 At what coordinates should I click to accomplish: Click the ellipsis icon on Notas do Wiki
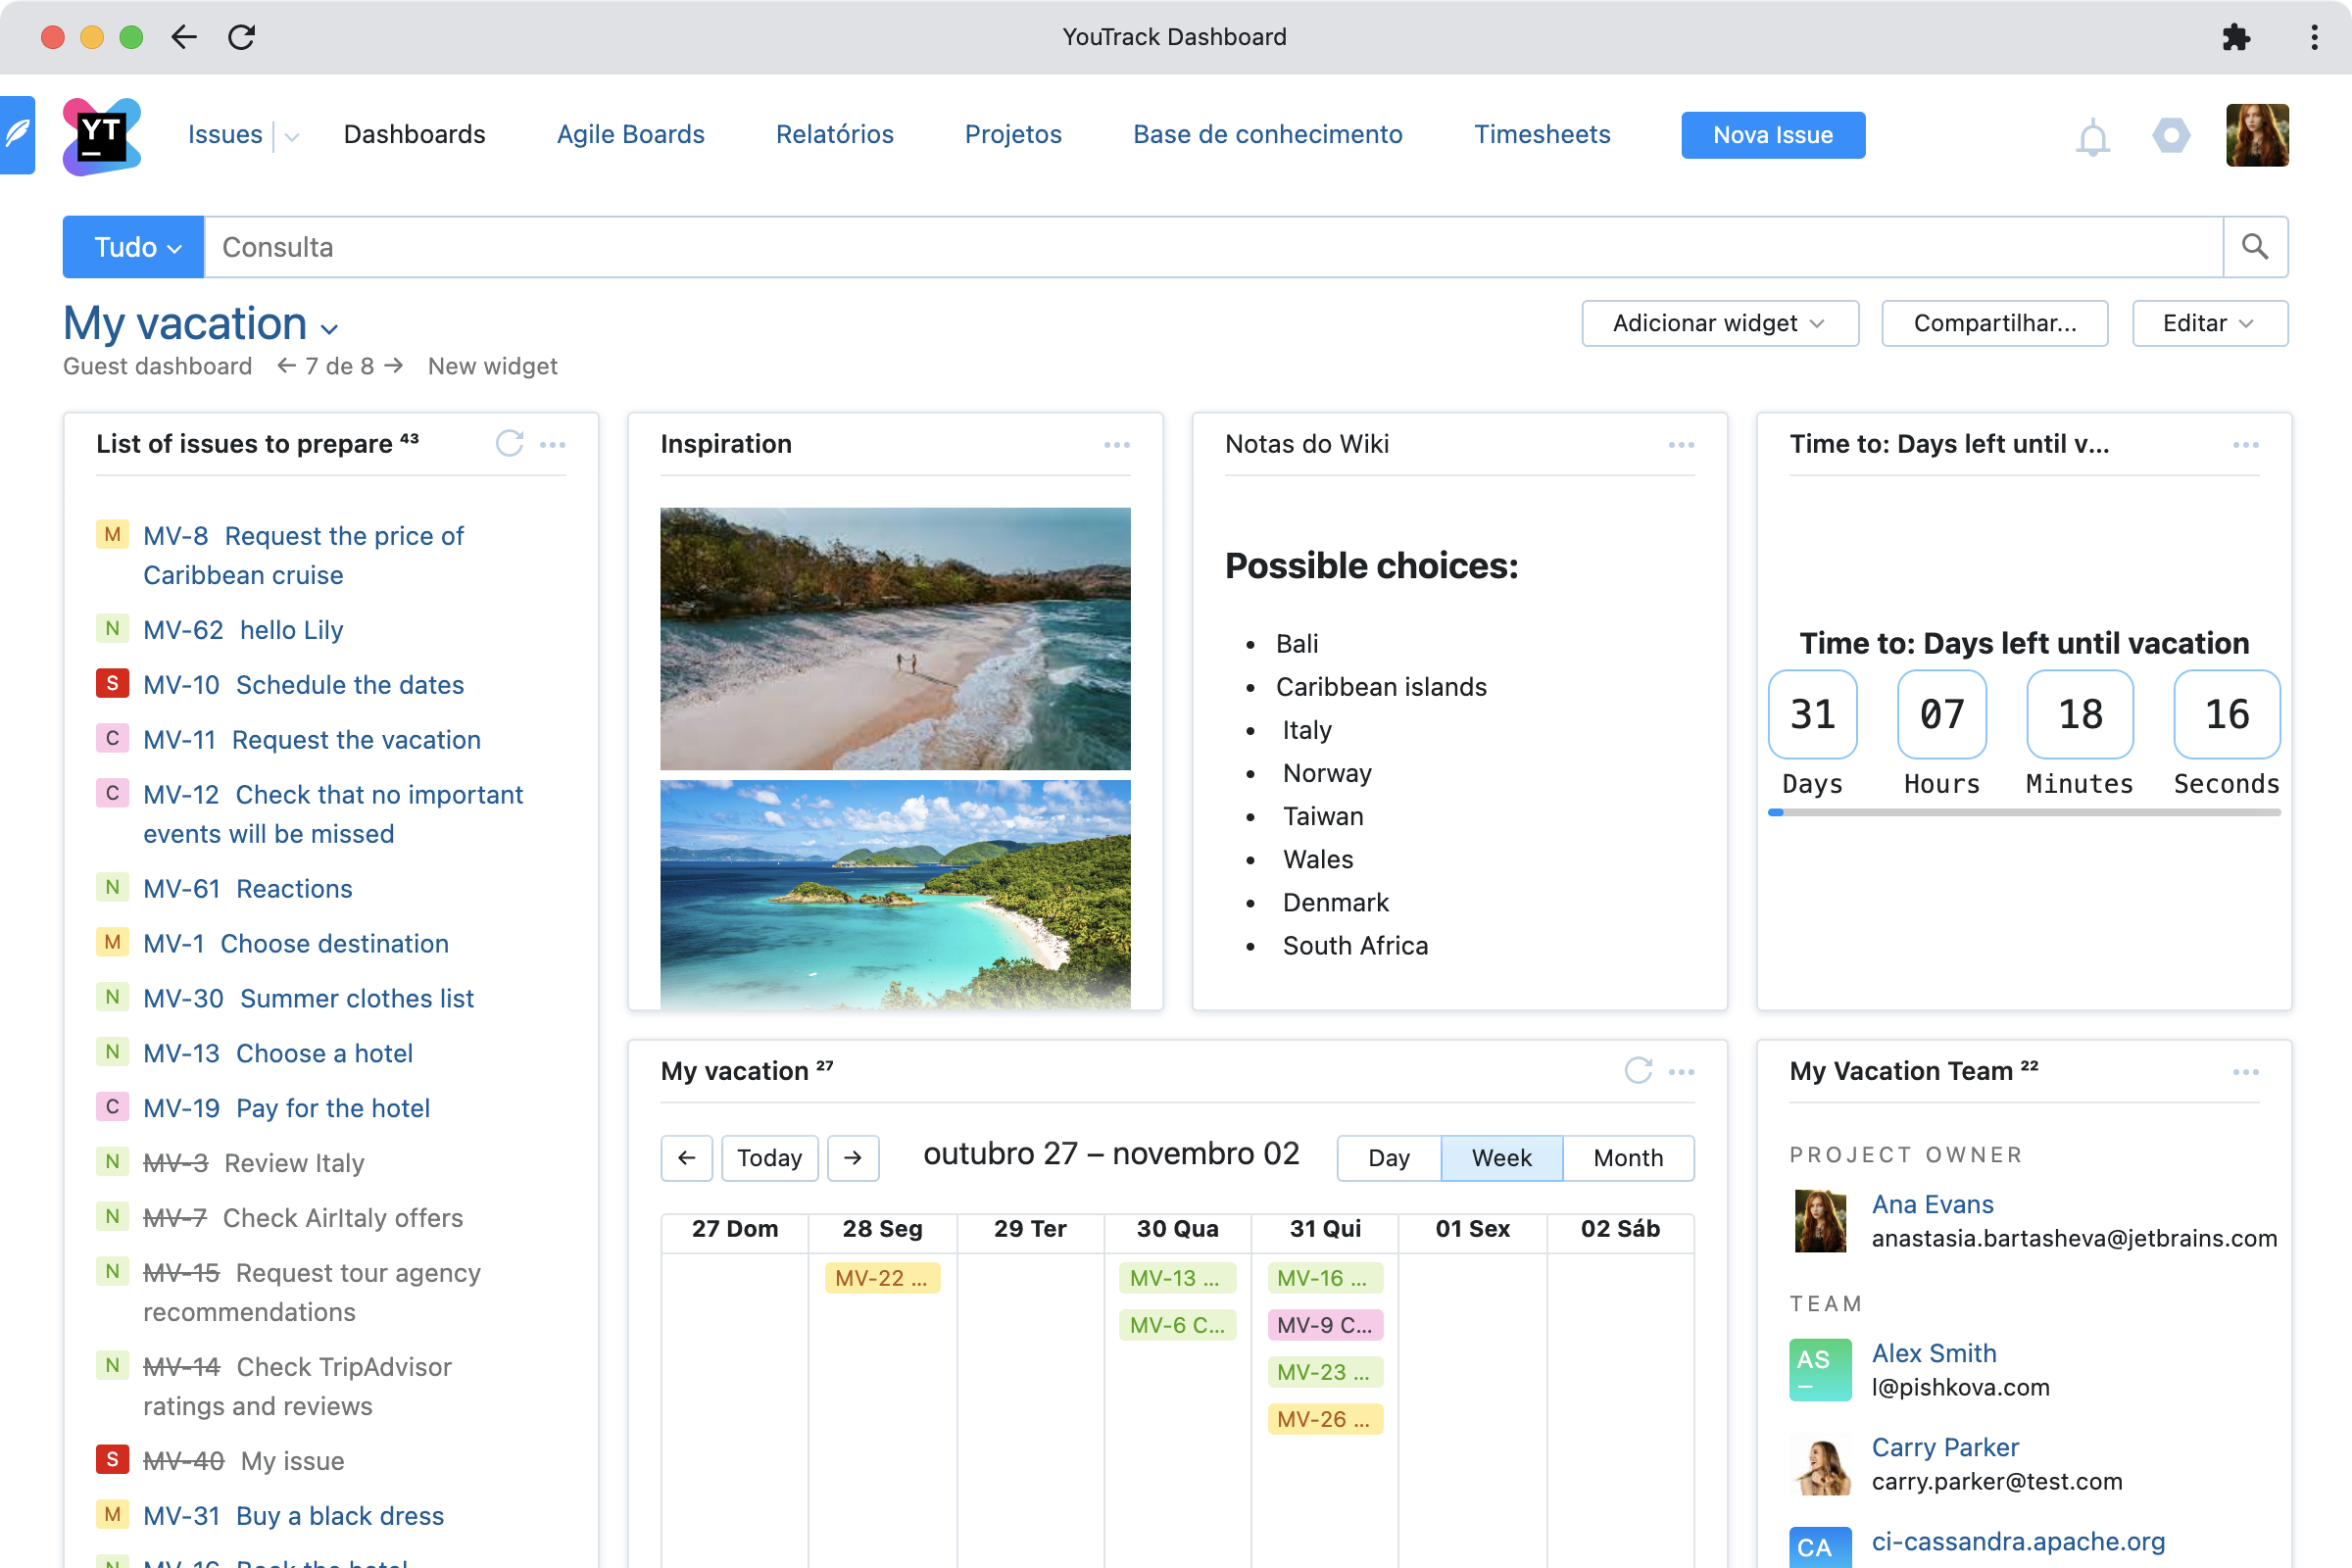point(1682,445)
